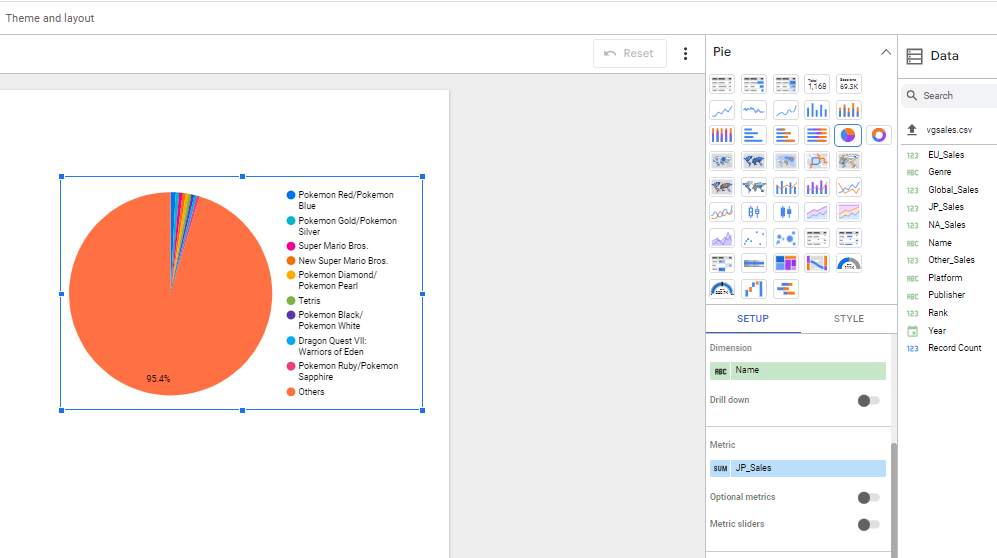Open the SETUP tab
The image size is (997, 558).
coord(753,319)
